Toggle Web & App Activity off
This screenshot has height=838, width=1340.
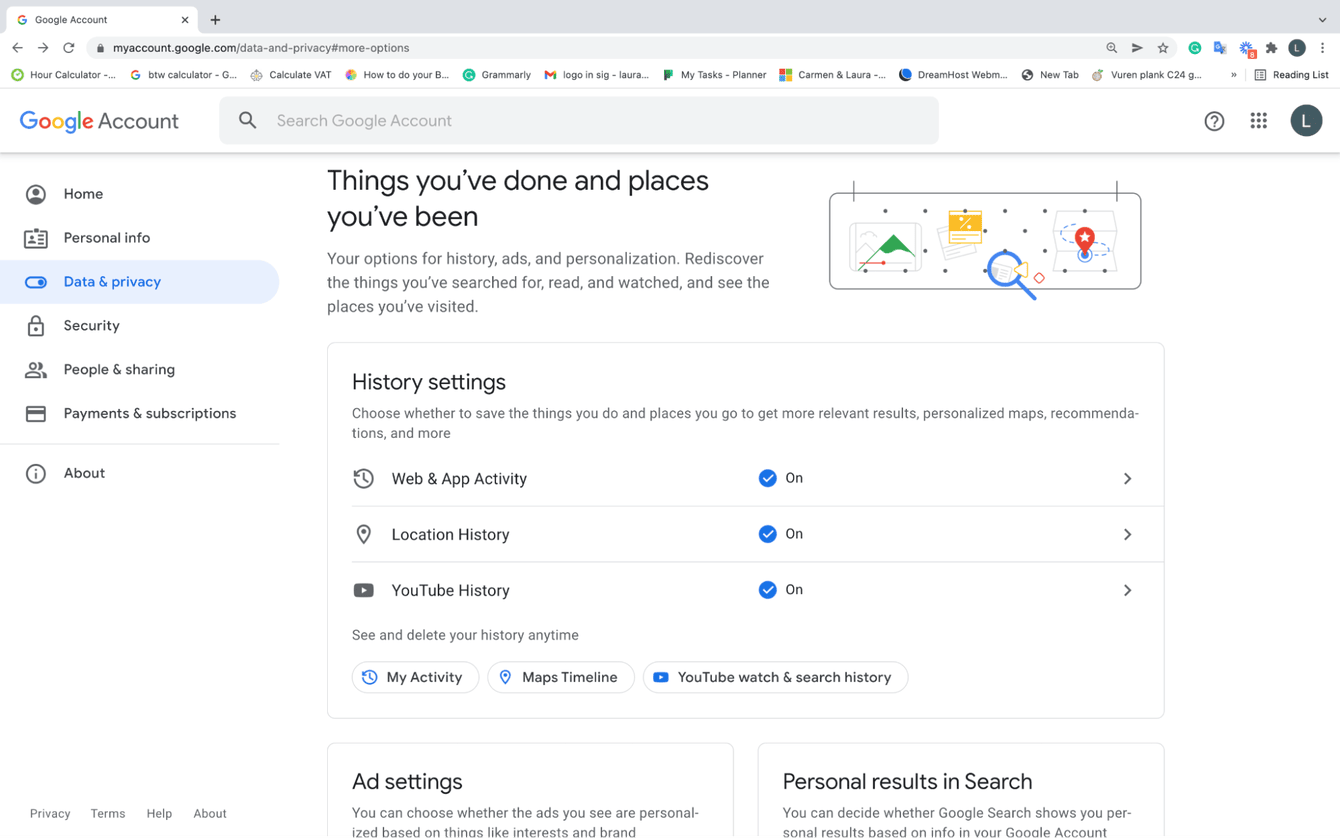768,478
